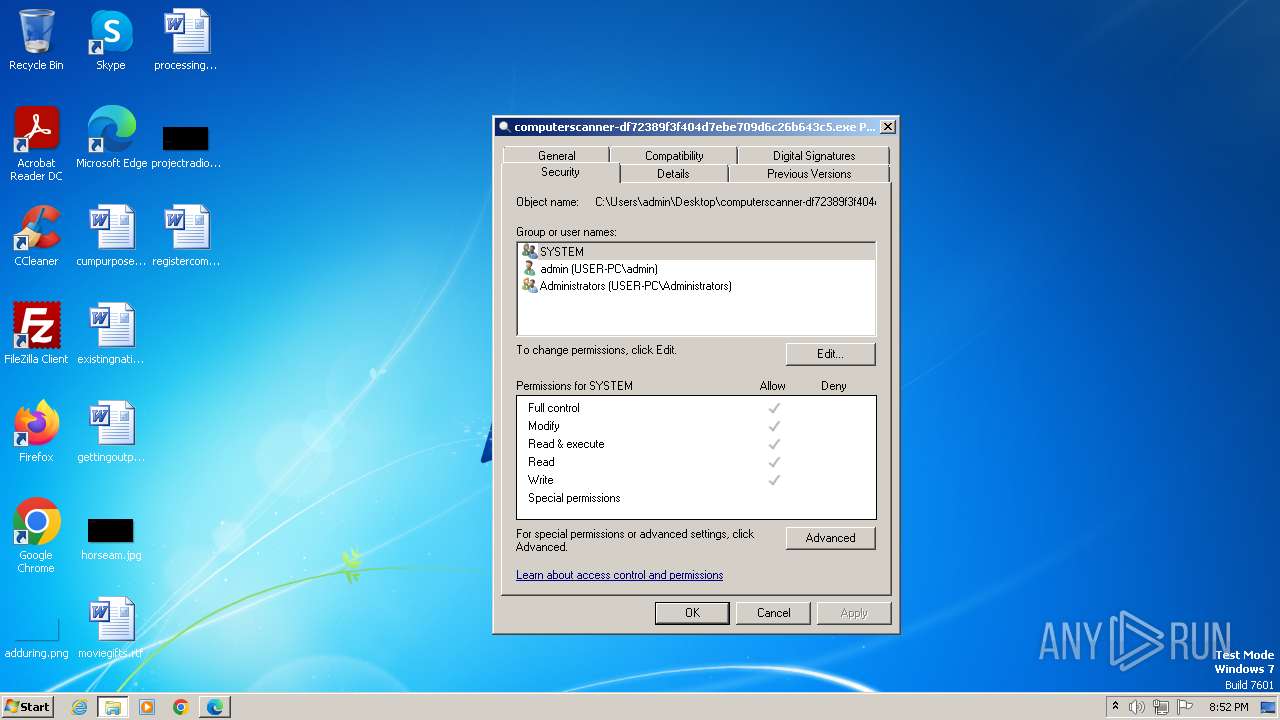Switch to the Compatibility tab
The image size is (1280, 720).
[674, 156]
